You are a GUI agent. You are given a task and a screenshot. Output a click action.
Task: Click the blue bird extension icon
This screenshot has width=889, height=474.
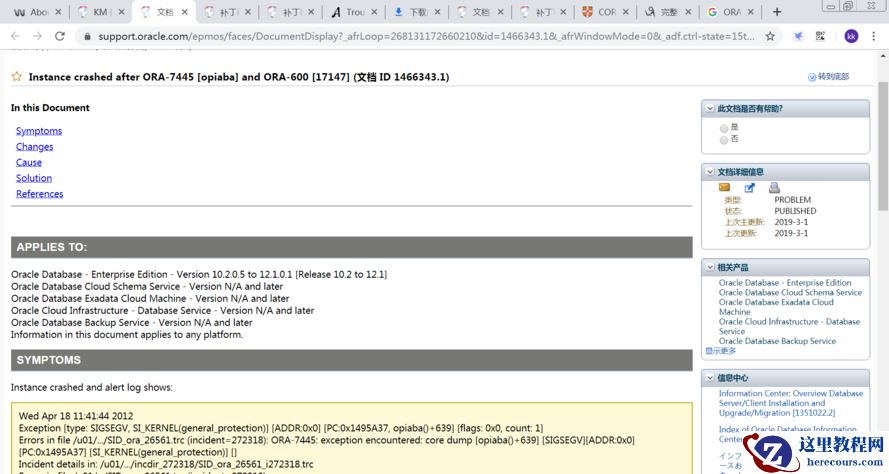[798, 36]
